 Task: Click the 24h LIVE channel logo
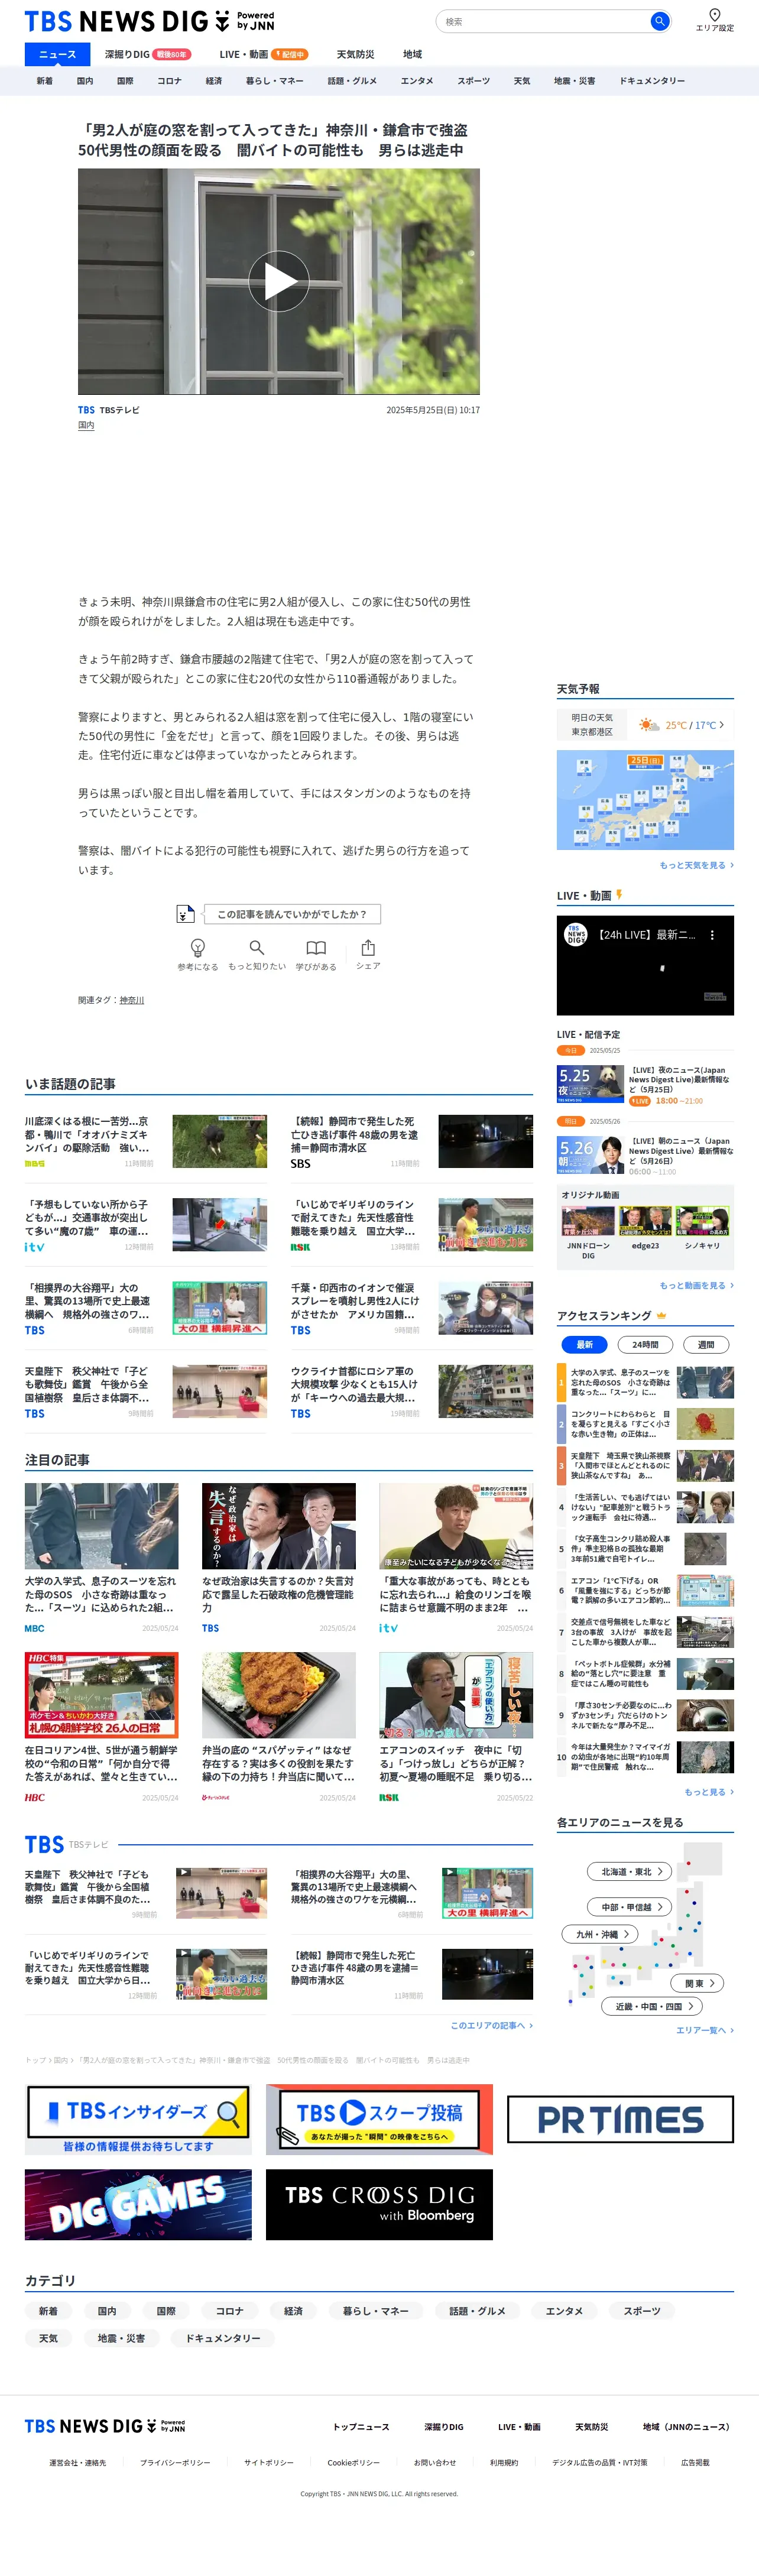[576, 935]
